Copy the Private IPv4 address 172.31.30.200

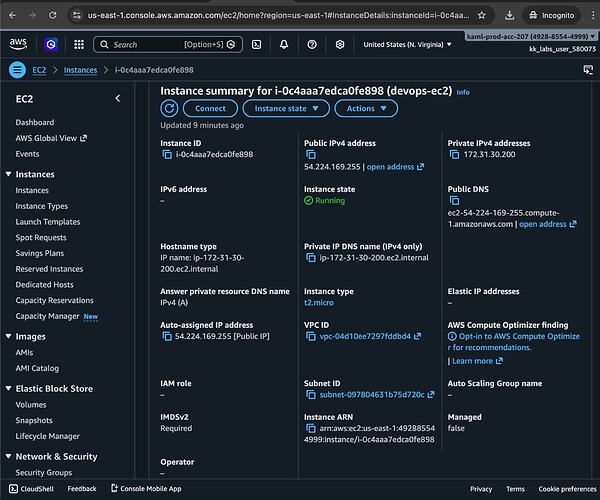click(454, 155)
